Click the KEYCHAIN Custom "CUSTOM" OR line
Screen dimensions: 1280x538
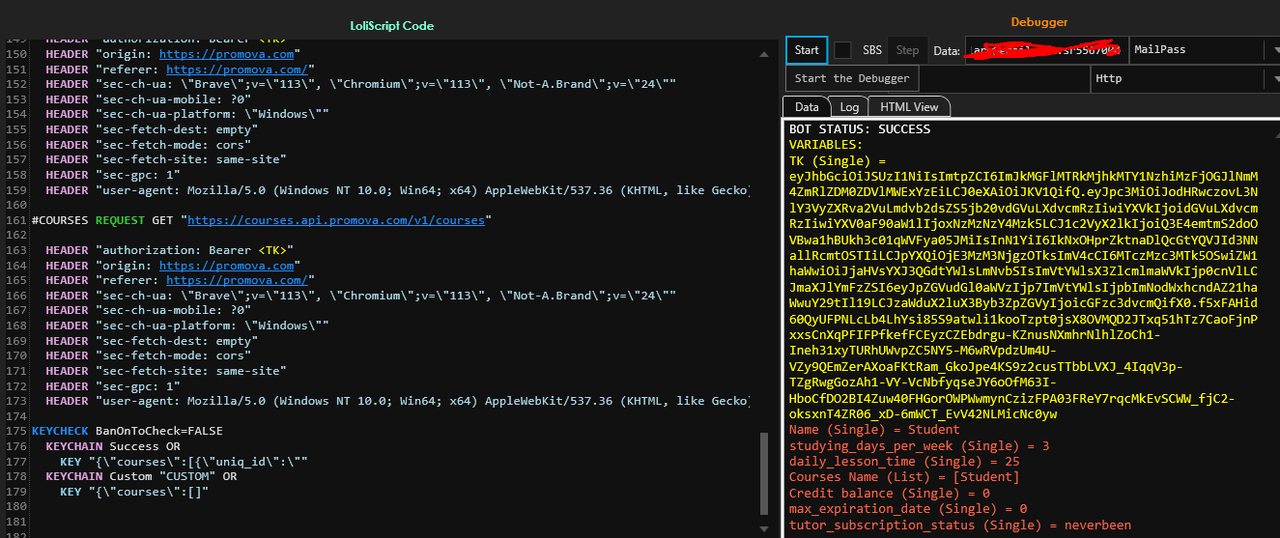click(141, 476)
